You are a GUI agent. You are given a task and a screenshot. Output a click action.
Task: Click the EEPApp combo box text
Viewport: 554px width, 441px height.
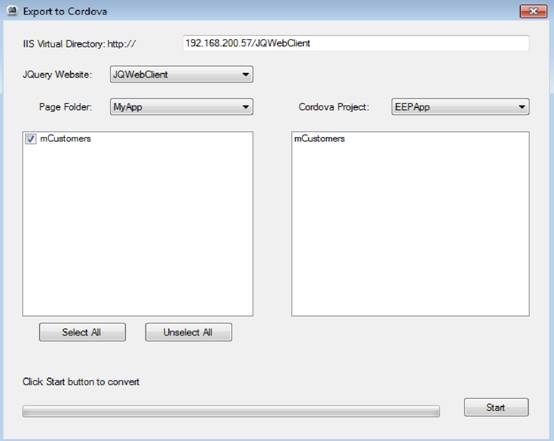412,107
